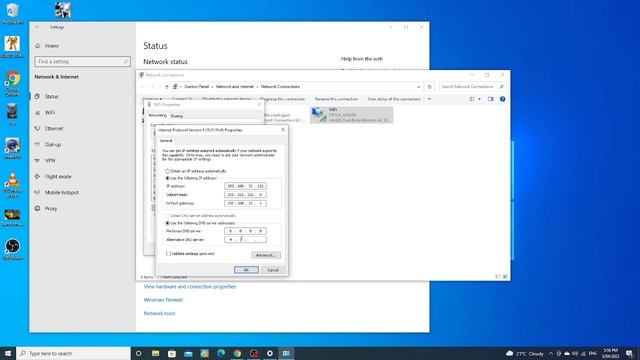This screenshot has width=640, height=360.
Task: Open VLC media player desktop shortcut
Action: [13, 185]
